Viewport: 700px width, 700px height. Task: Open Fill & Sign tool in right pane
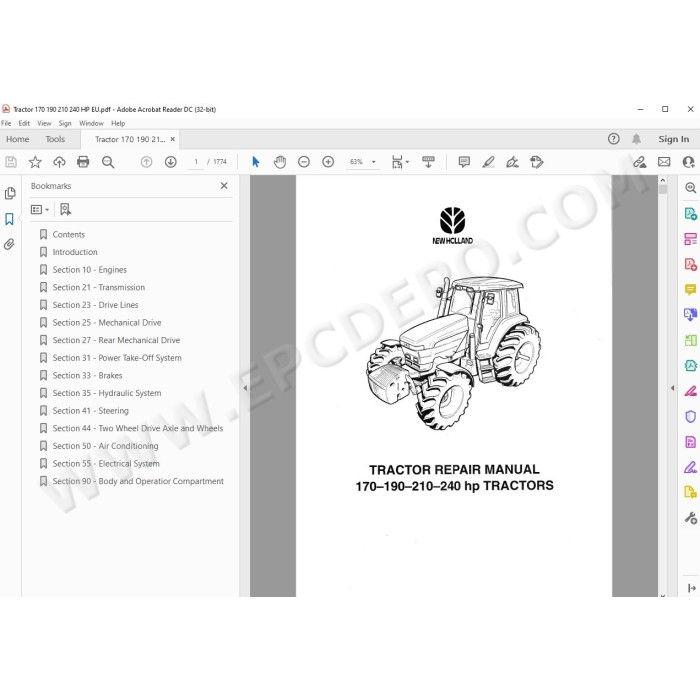click(690, 467)
